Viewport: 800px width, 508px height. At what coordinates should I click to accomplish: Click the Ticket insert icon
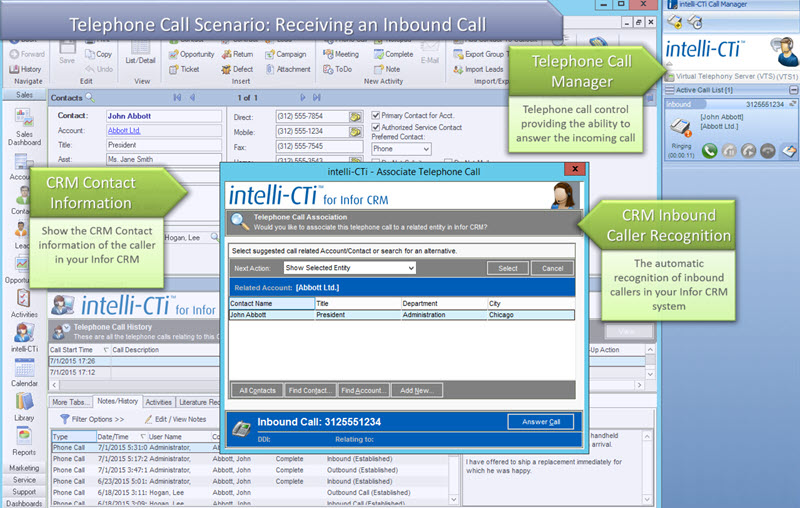(x=184, y=69)
